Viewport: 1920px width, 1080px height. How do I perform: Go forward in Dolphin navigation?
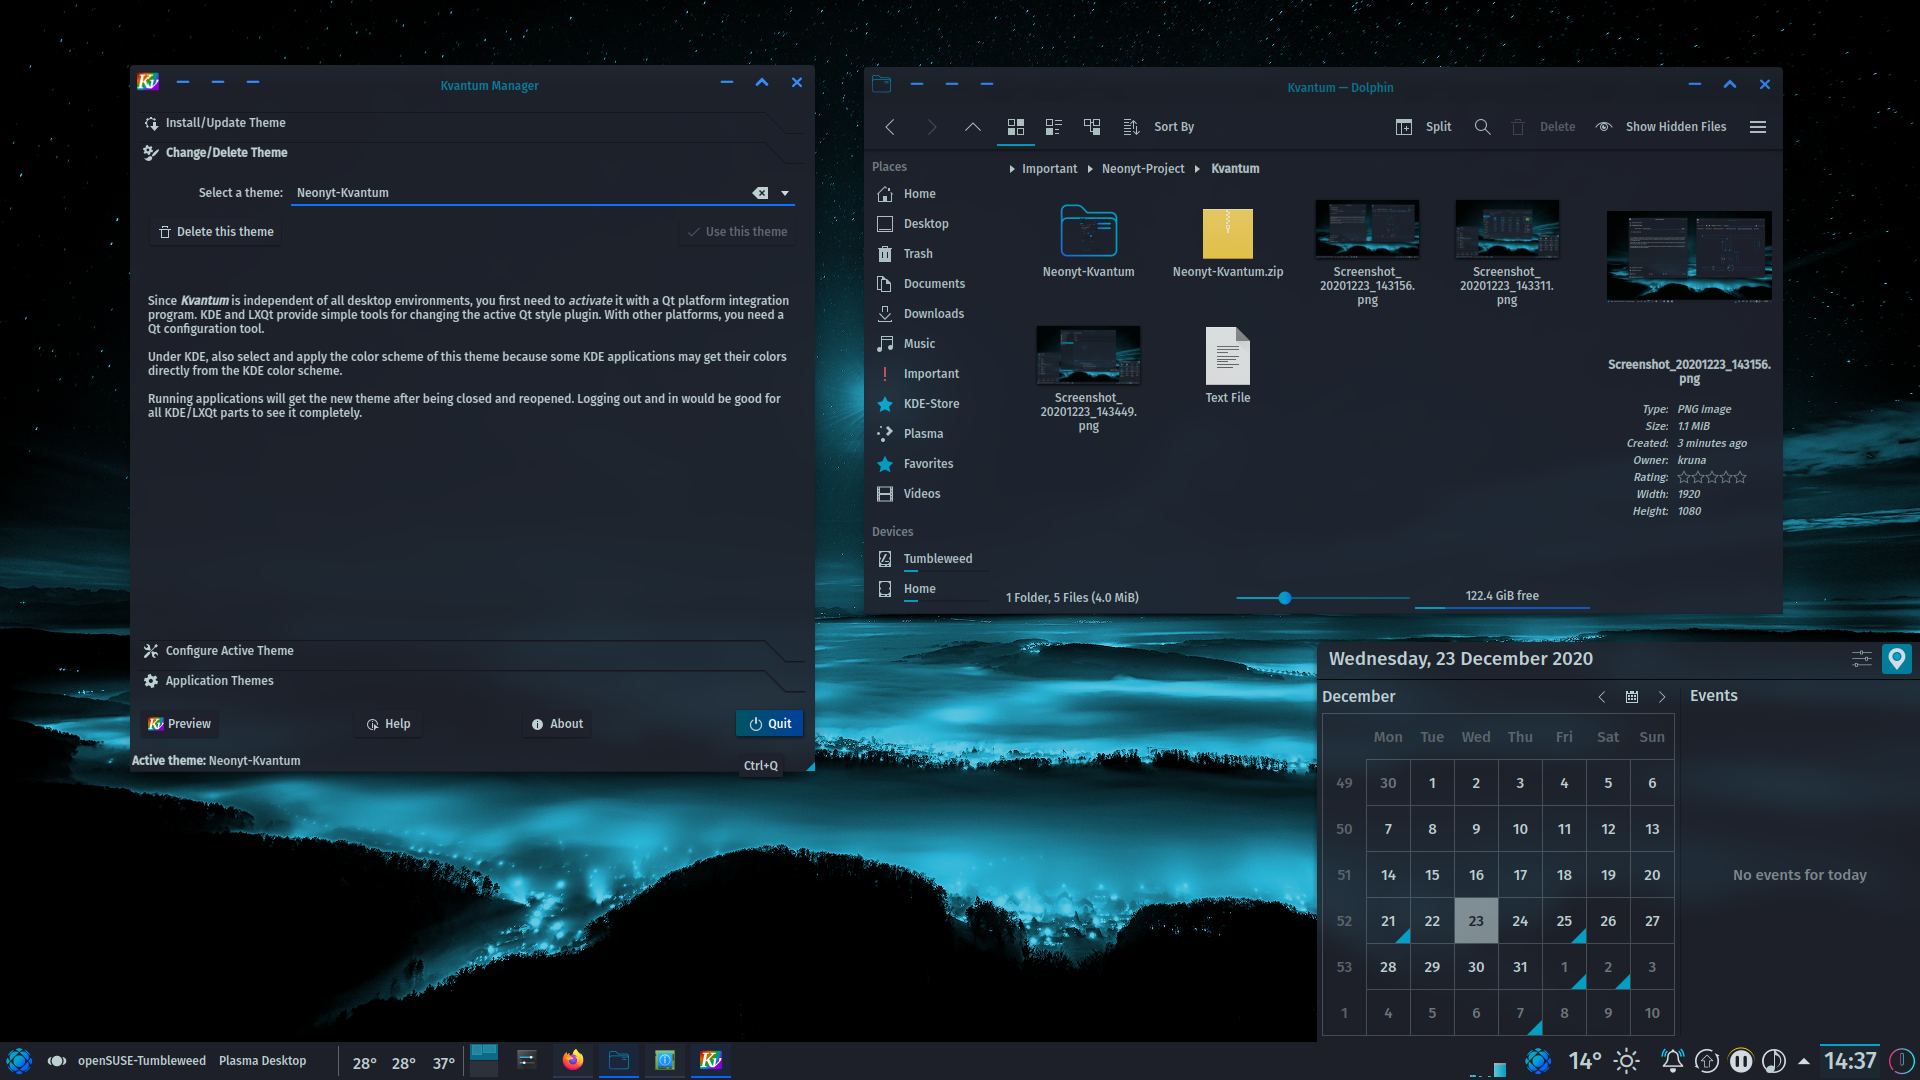pos(931,127)
